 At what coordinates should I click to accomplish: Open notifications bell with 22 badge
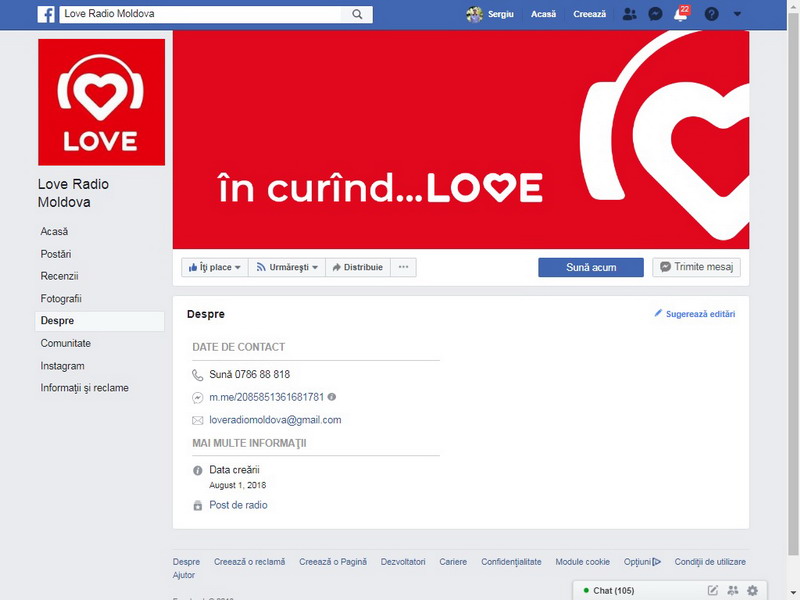tap(681, 14)
